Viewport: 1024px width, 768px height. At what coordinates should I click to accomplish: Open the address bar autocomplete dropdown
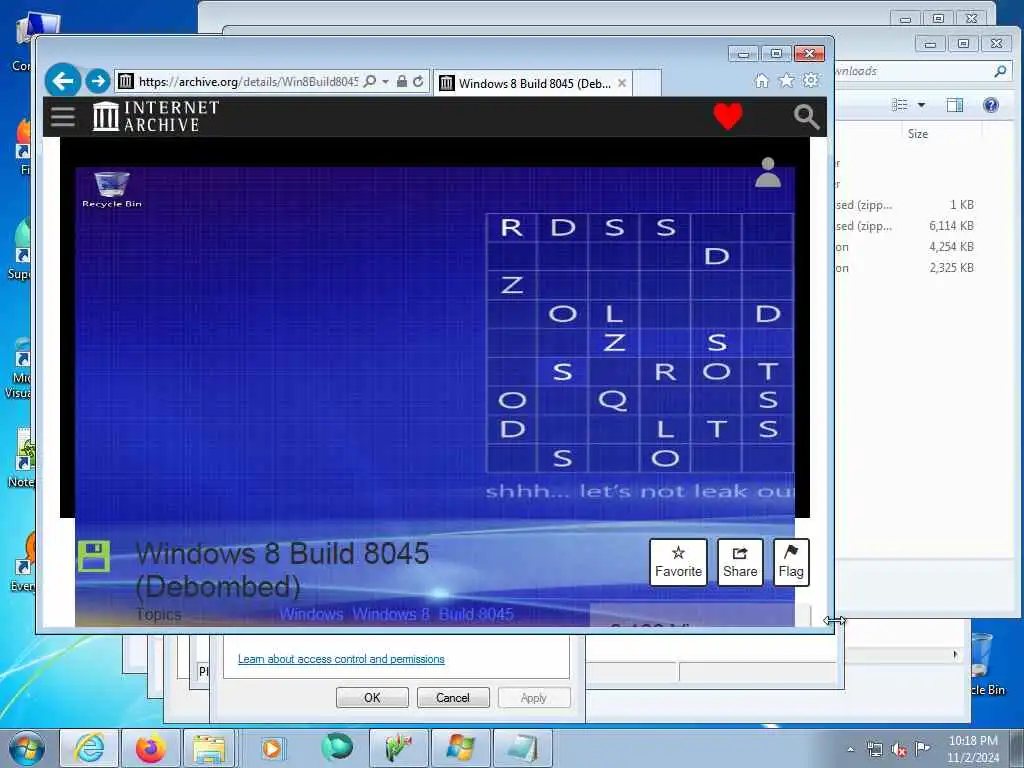pos(385,82)
